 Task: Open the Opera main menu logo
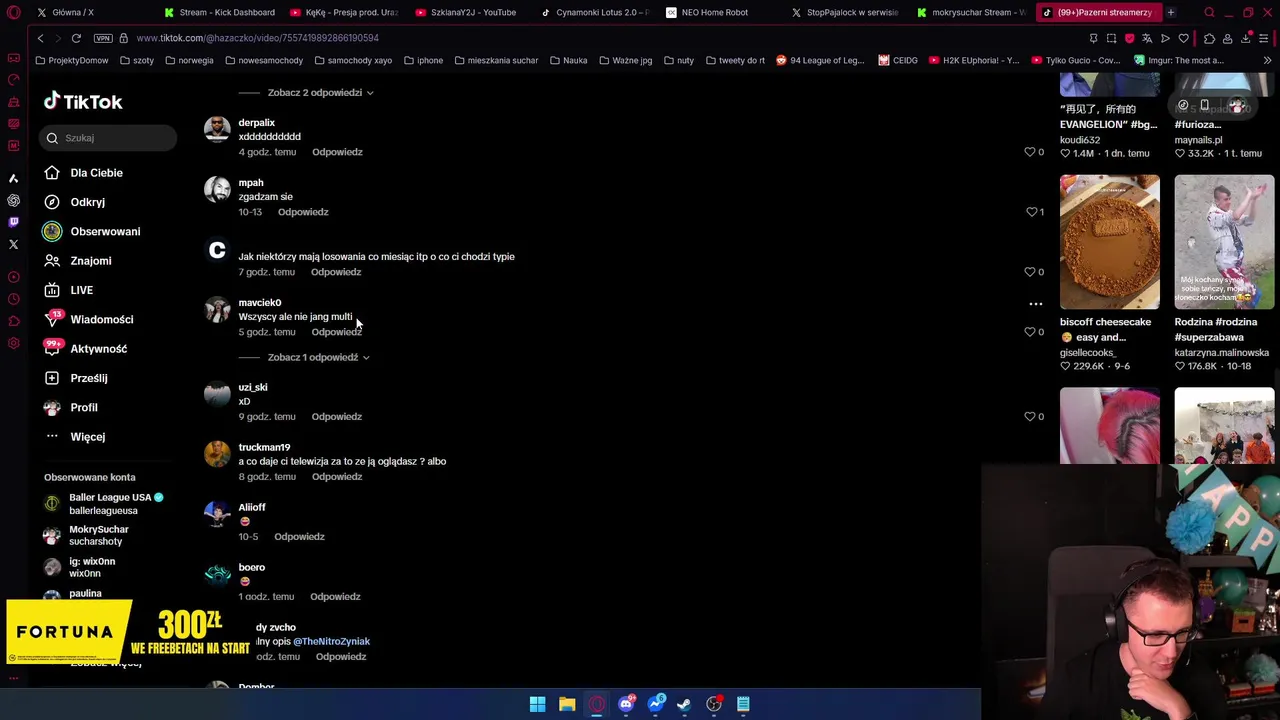coord(14,13)
